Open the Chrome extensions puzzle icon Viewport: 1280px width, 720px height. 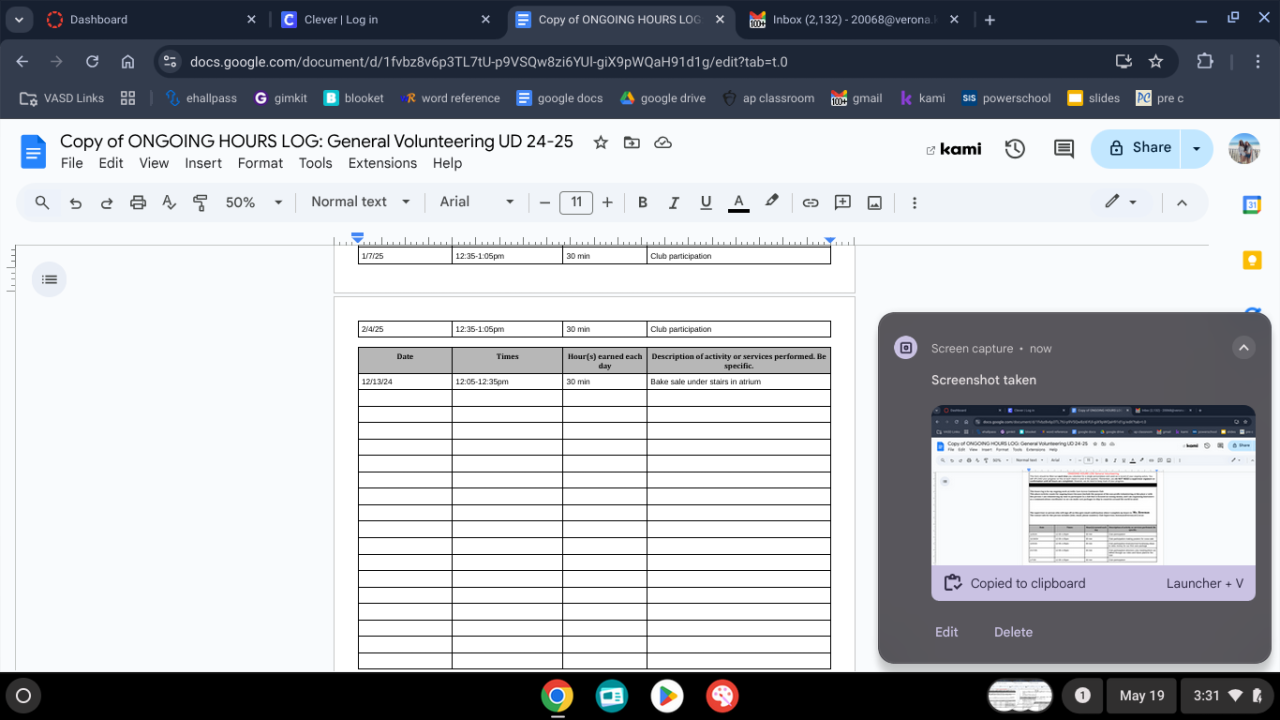1205,62
